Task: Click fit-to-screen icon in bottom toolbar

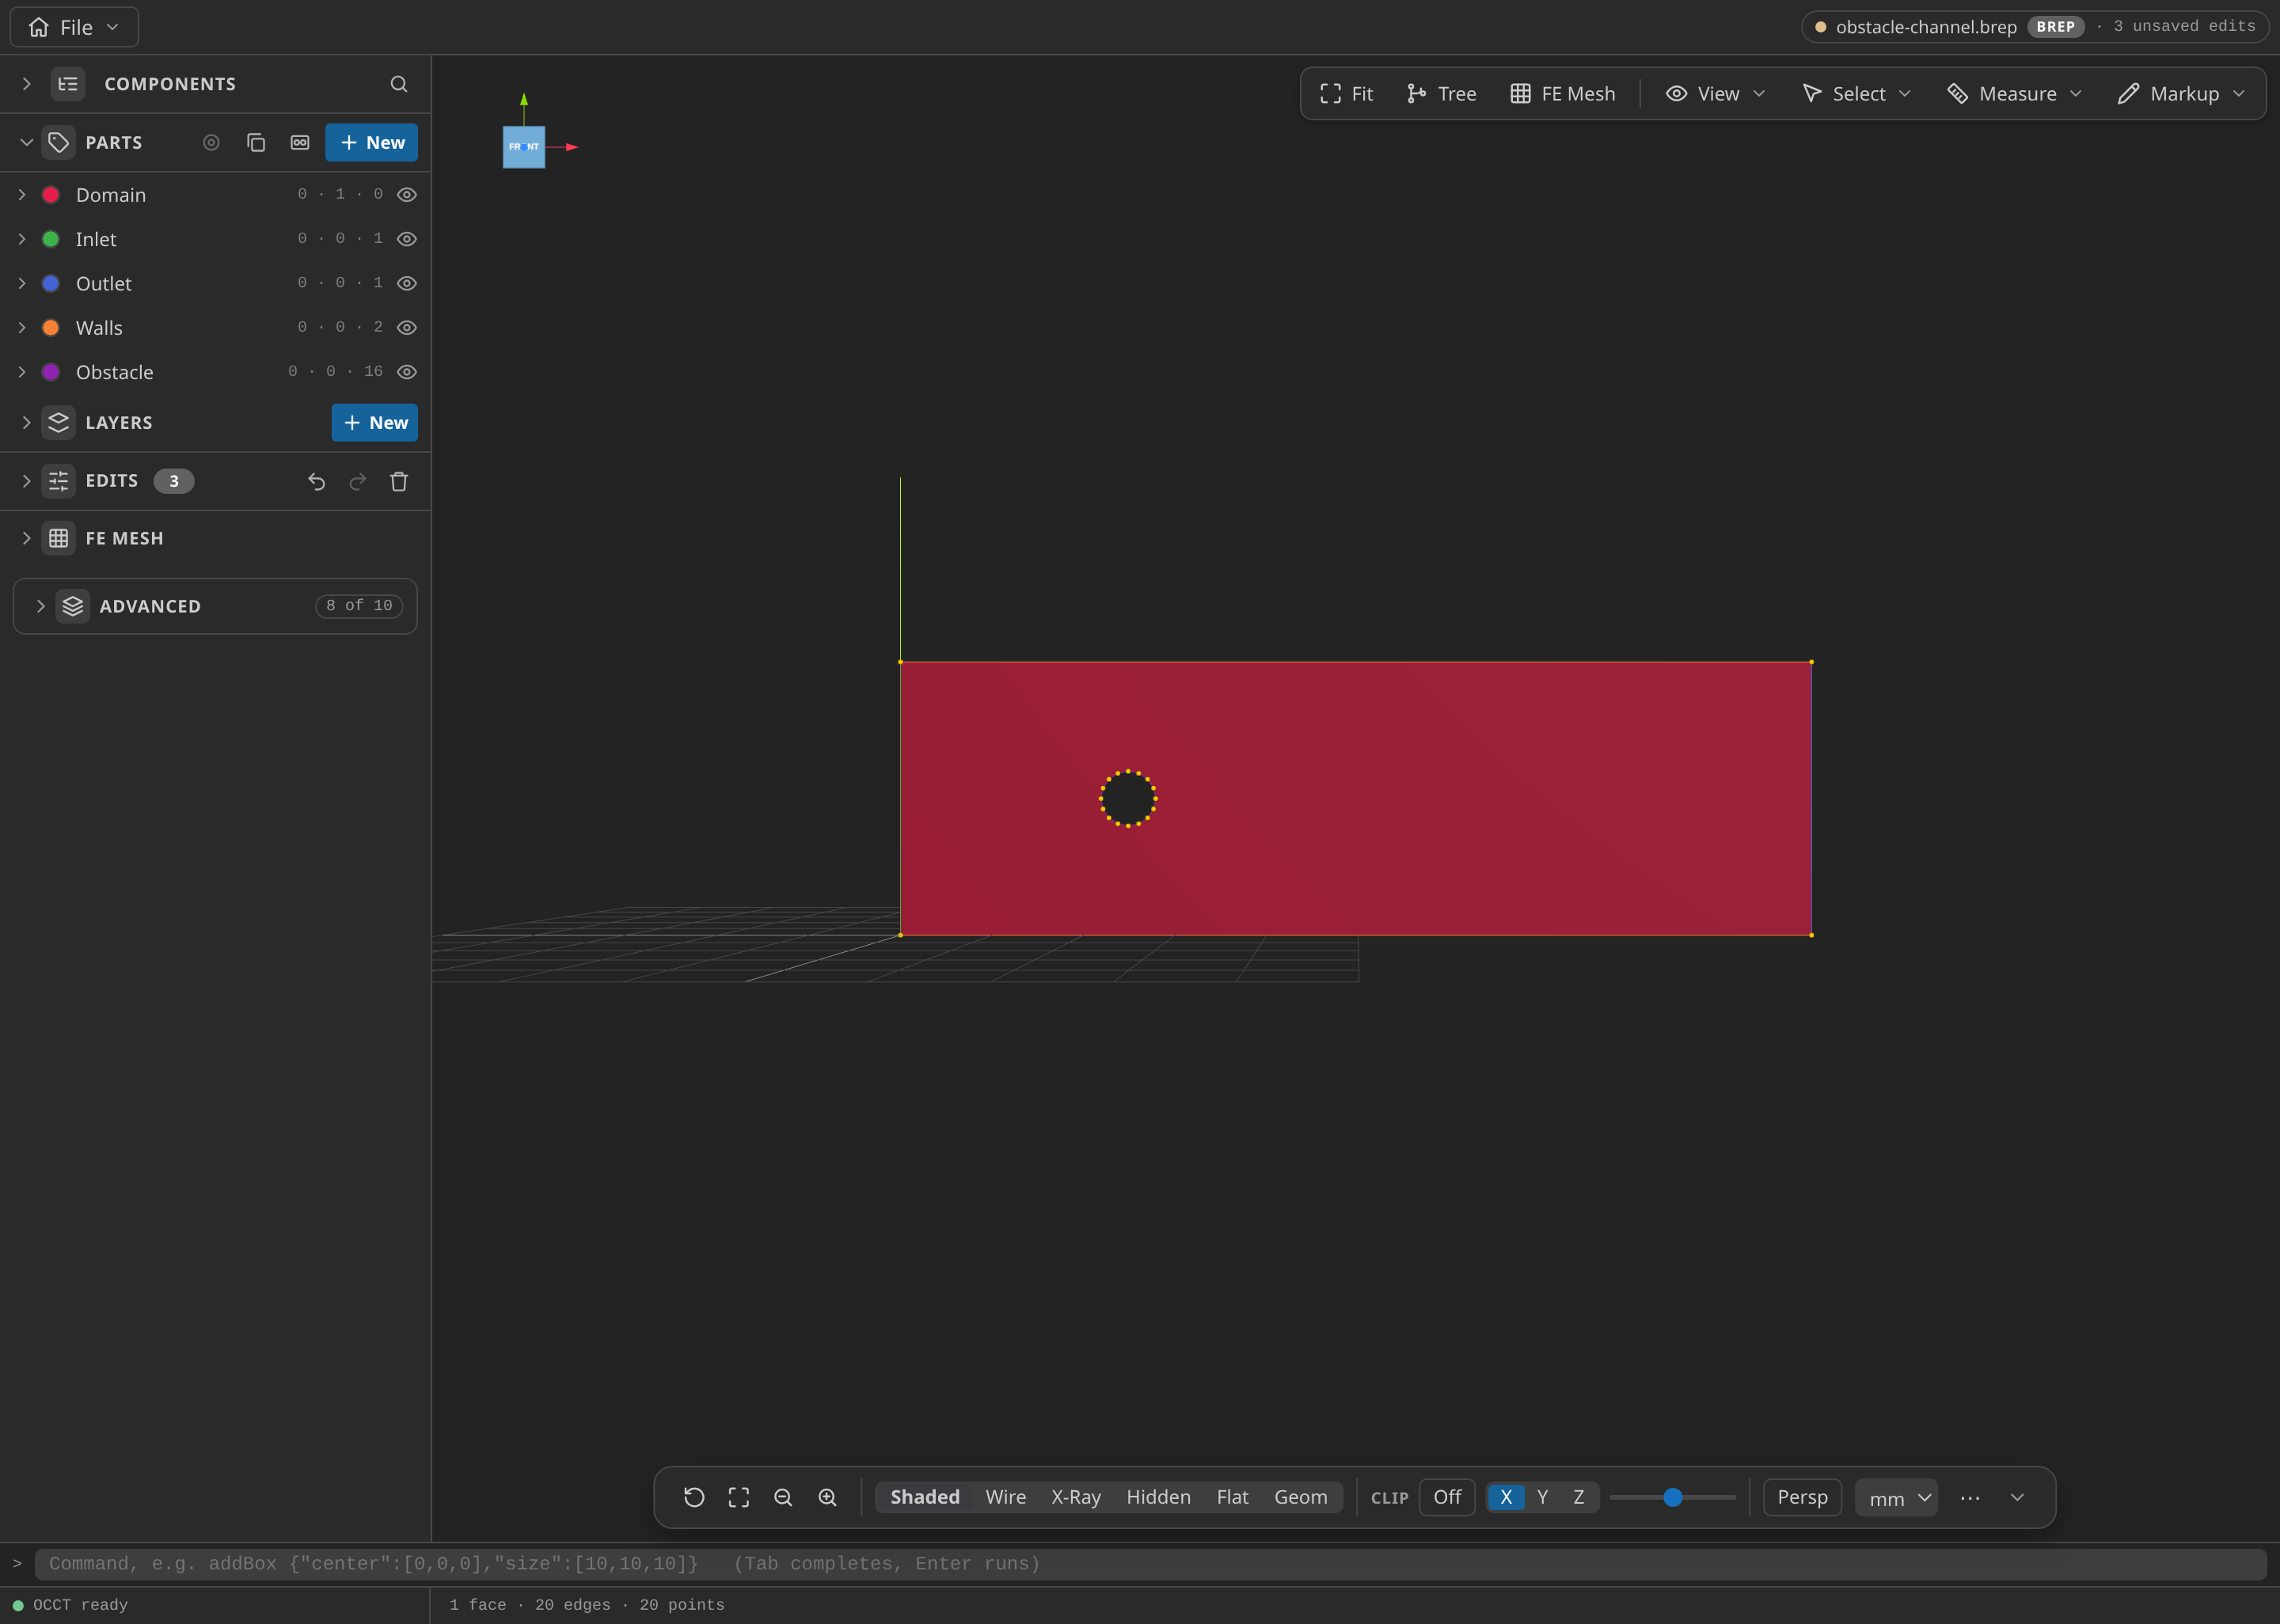Action: tap(739, 1497)
